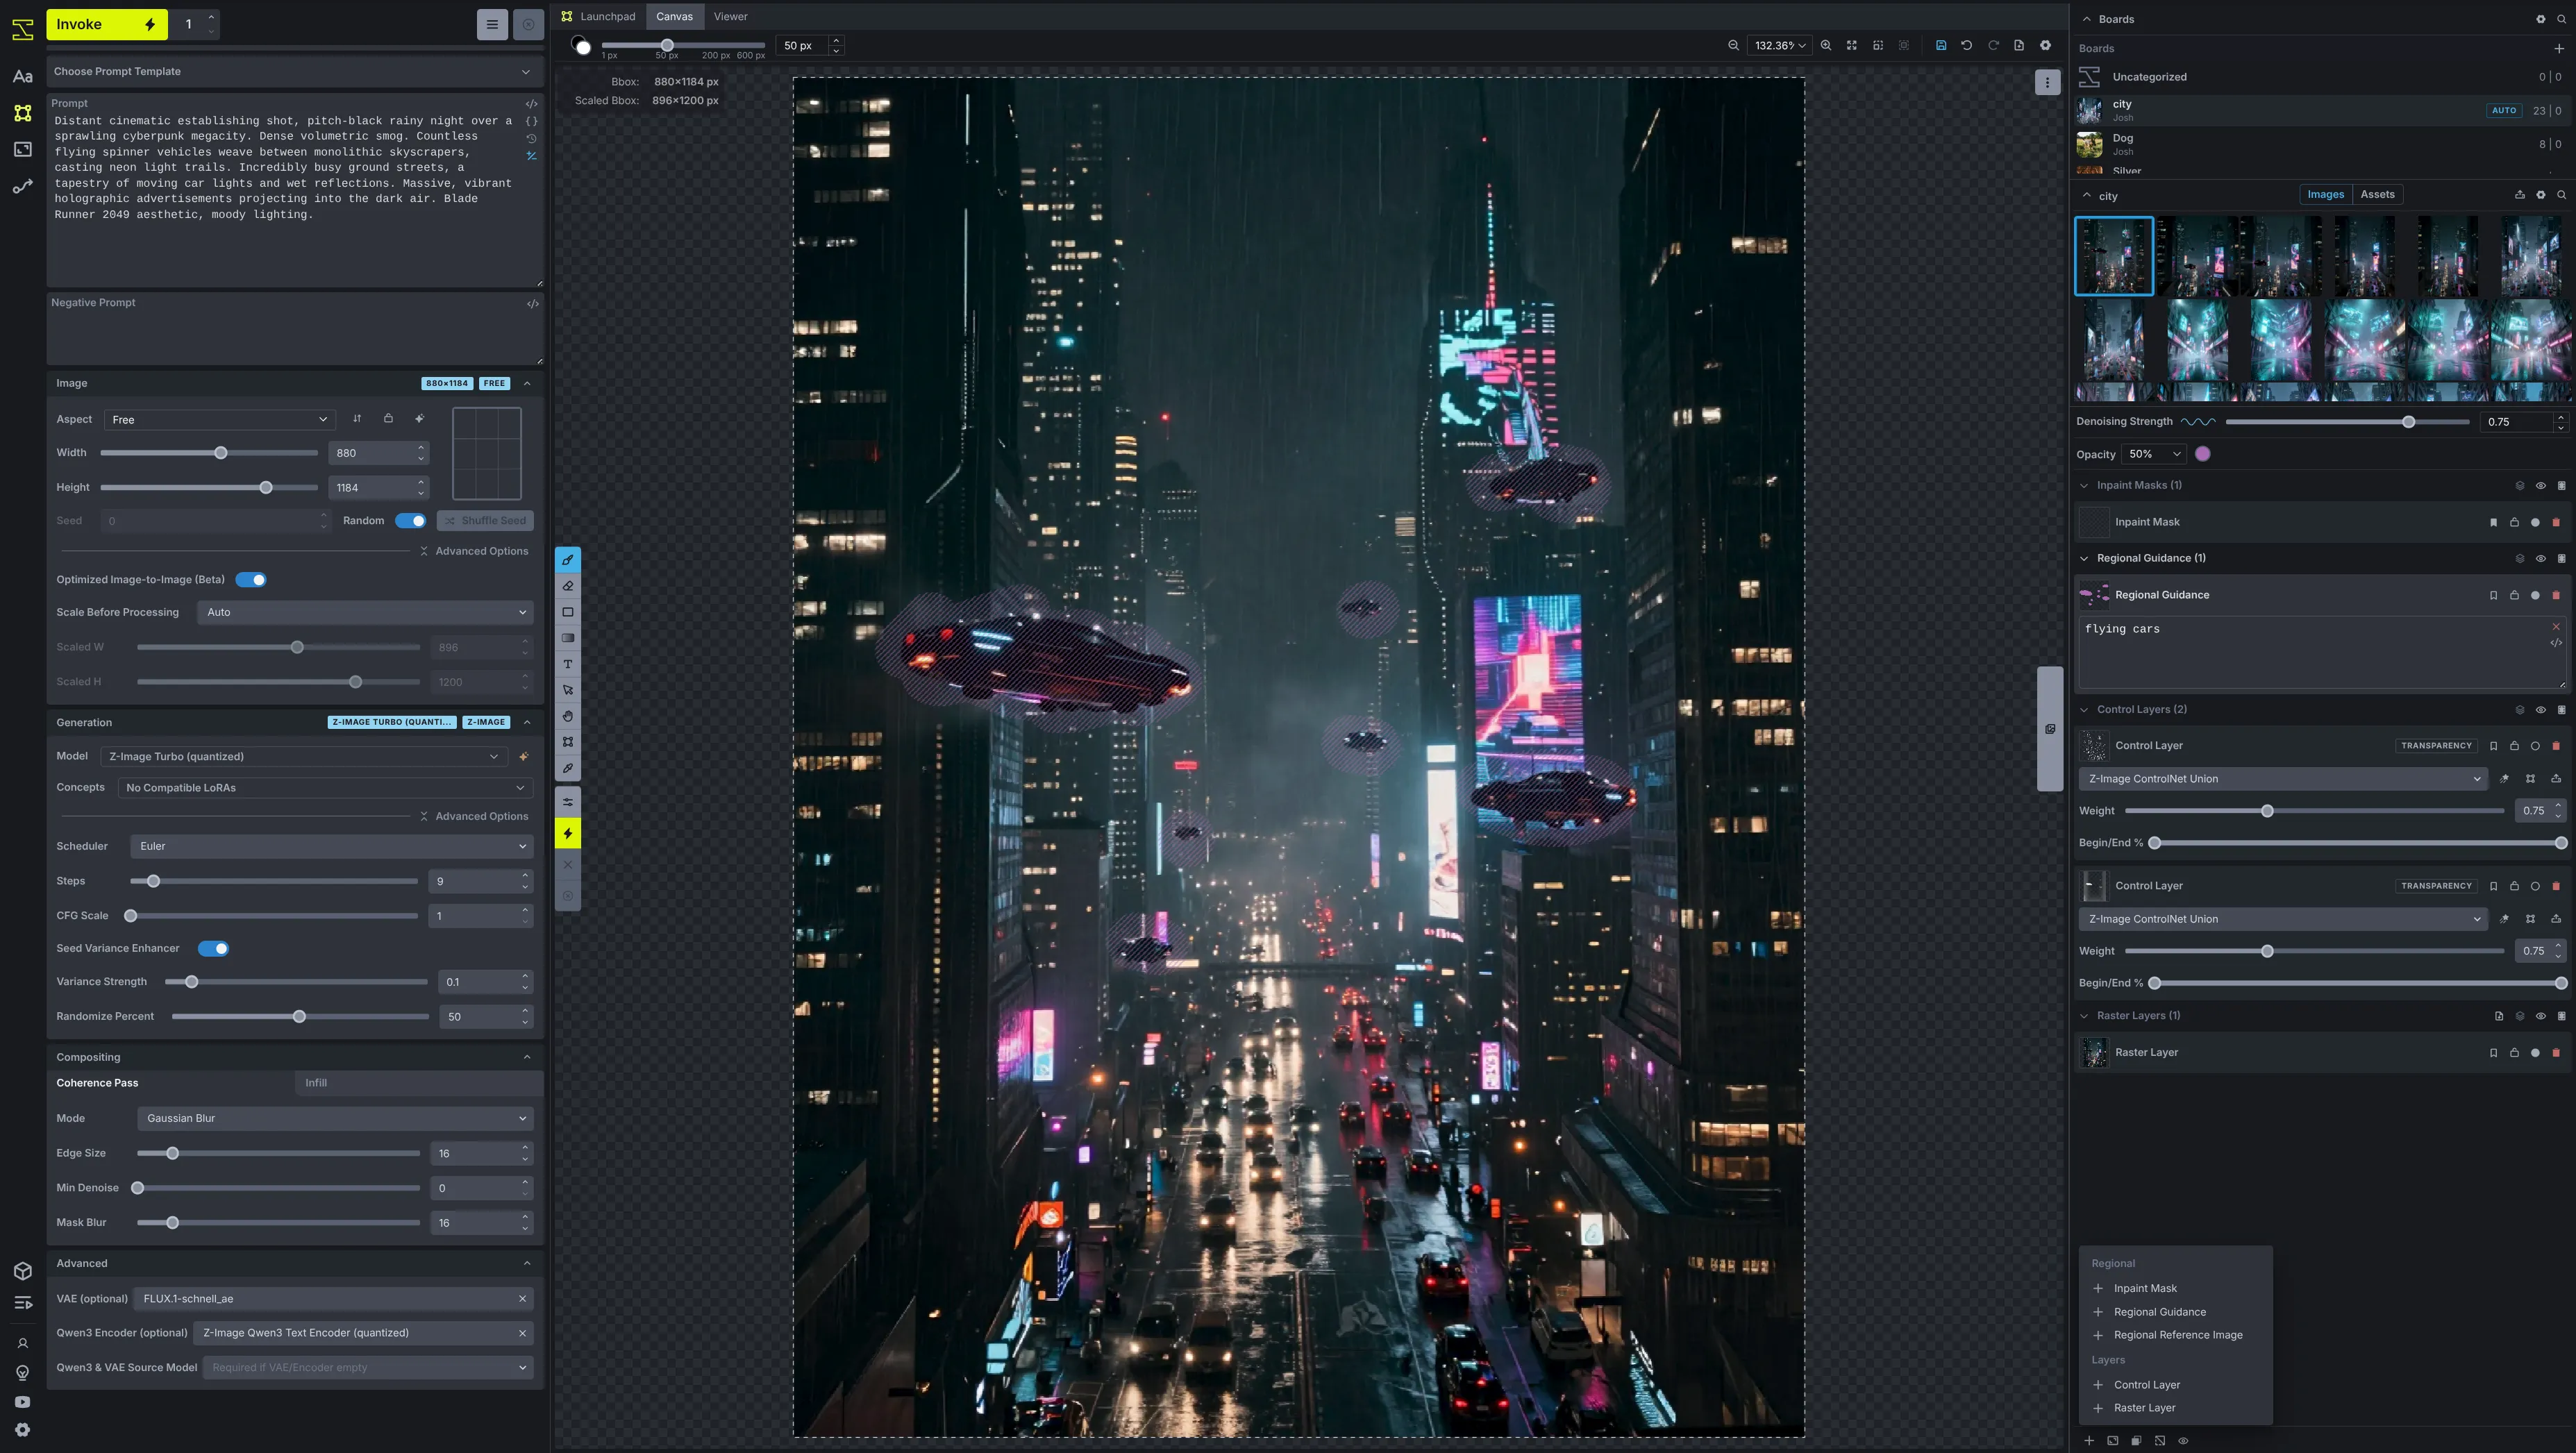The image size is (2576, 1453).
Task: Disable Seed Variance Enhancer switch
Action: pyautogui.click(x=213, y=948)
